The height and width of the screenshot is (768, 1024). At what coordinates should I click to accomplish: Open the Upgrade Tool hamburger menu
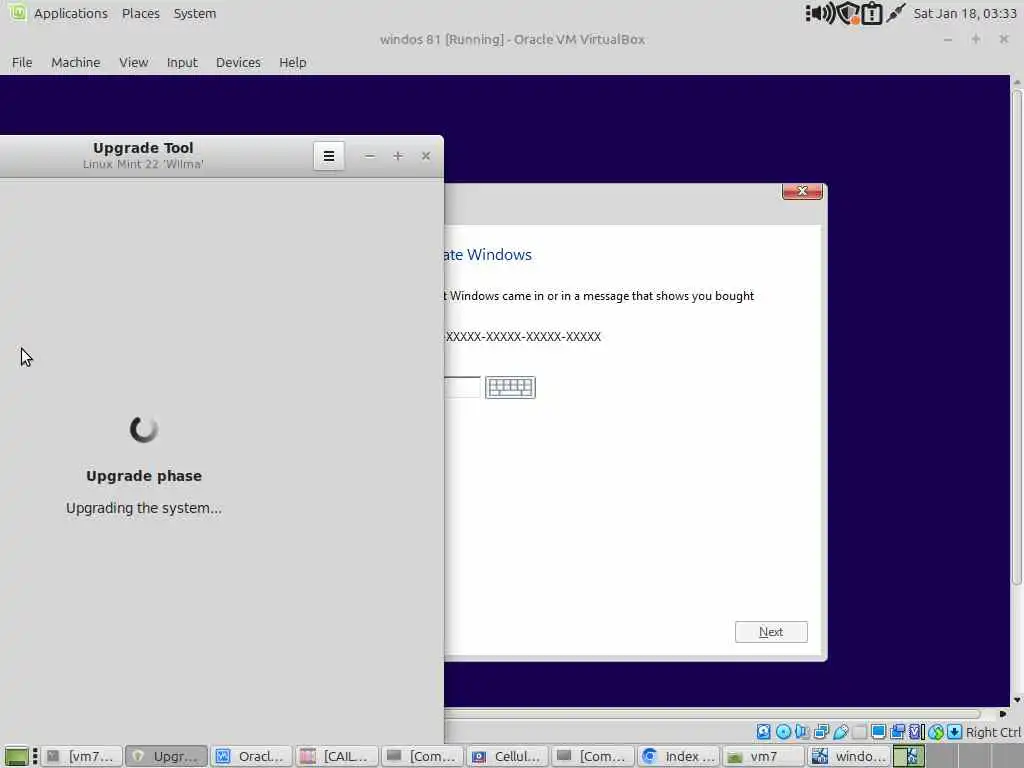[328, 156]
